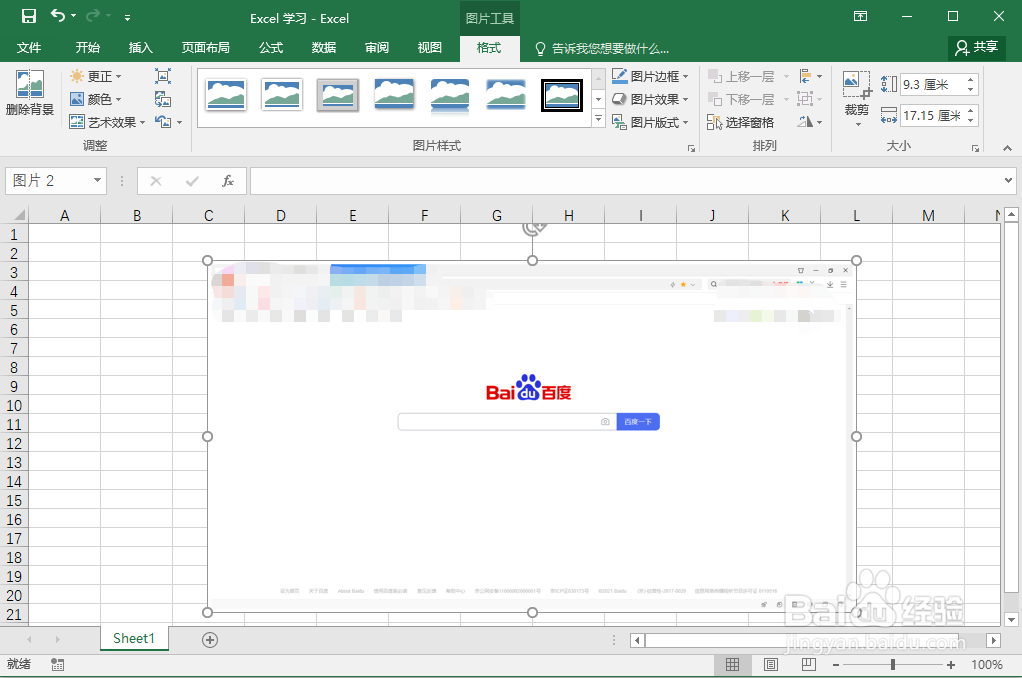The height and width of the screenshot is (678, 1022).
Task: Switch to the 视图 View tab
Action: [x=430, y=48]
